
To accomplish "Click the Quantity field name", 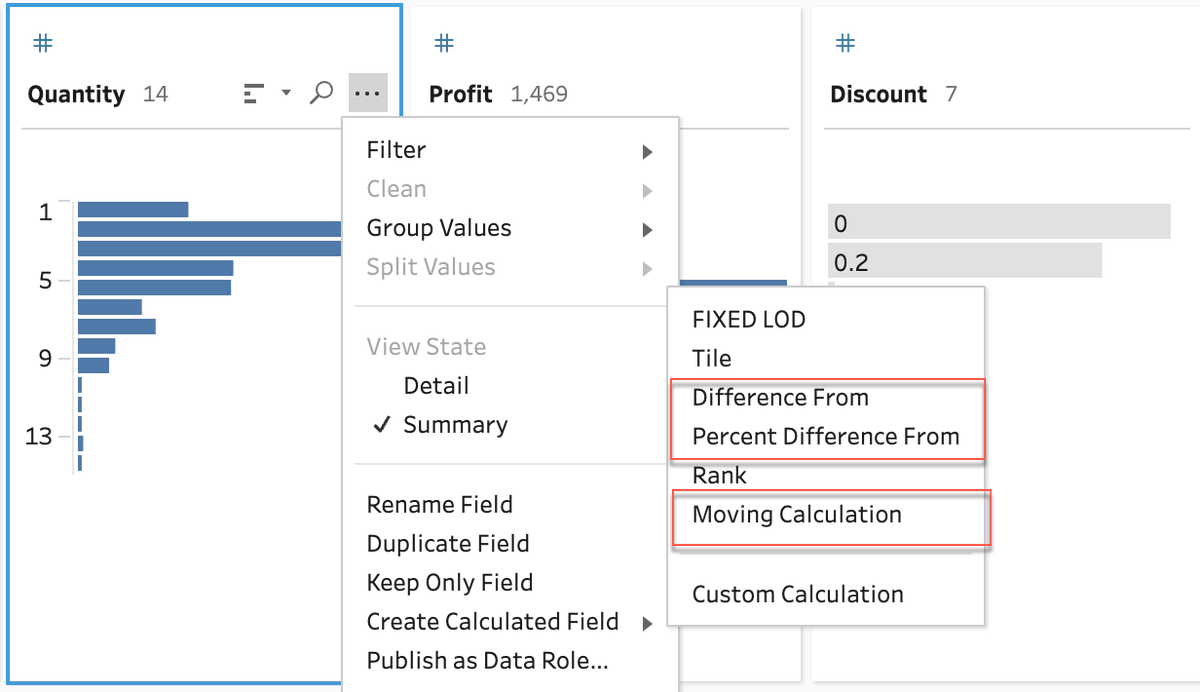I will (76, 94).
